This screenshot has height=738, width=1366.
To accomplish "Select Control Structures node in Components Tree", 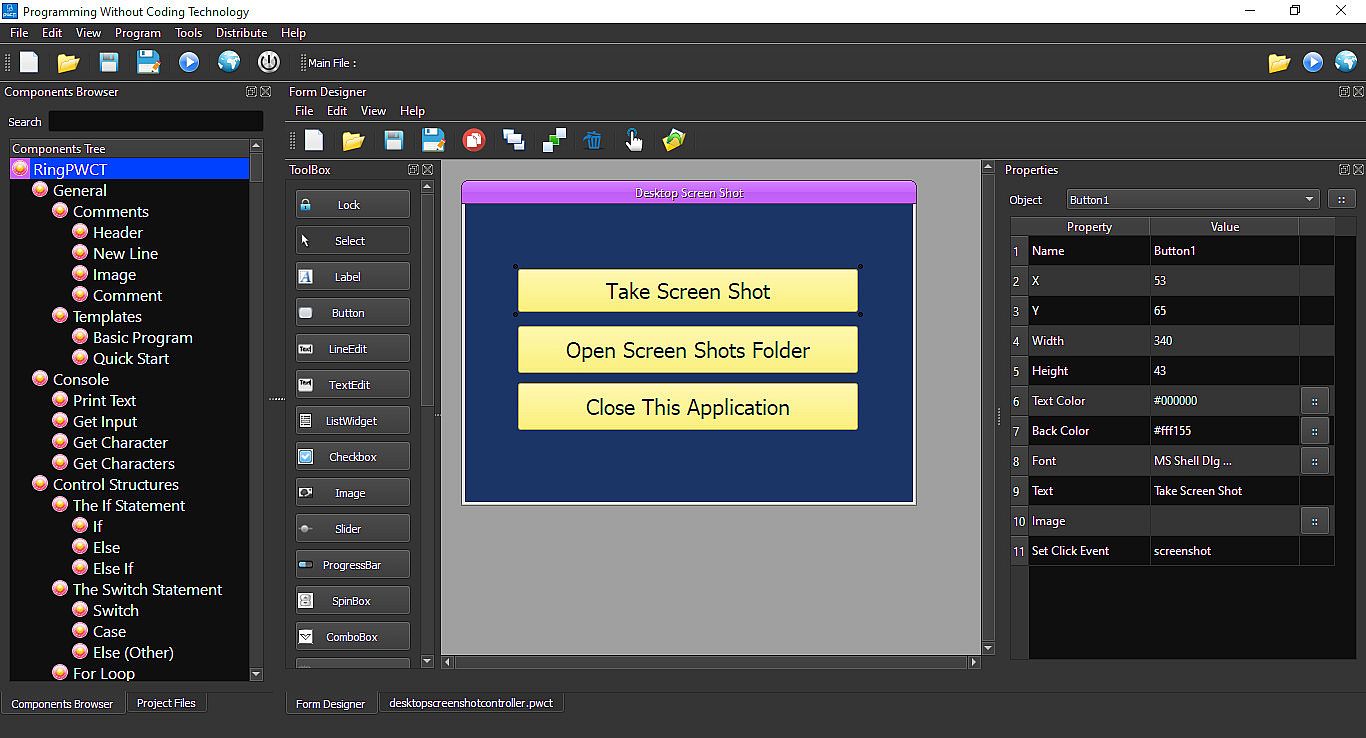I will click(115, 484).
